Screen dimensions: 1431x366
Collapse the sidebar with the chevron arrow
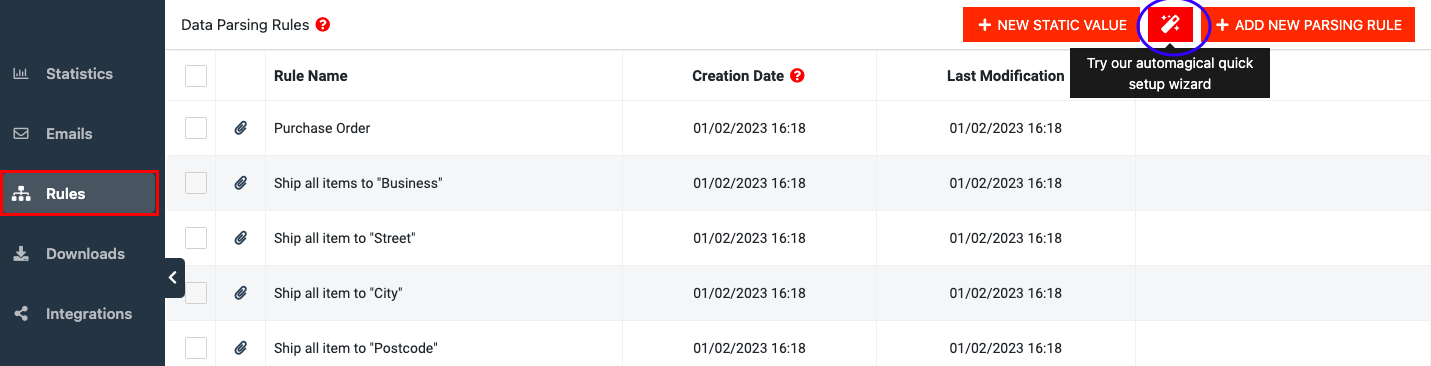[174, 278]
